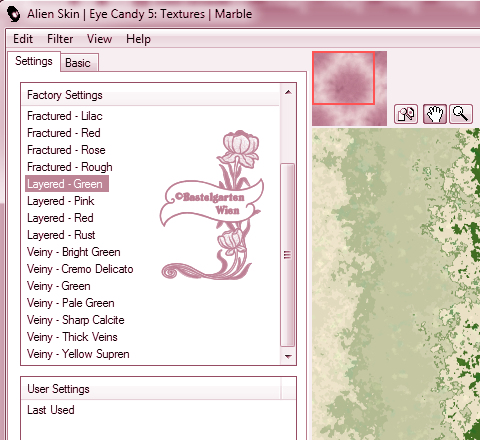Click the Factory Settings list header
Viewport: 480px width, 440px height.
coord(150,95)
